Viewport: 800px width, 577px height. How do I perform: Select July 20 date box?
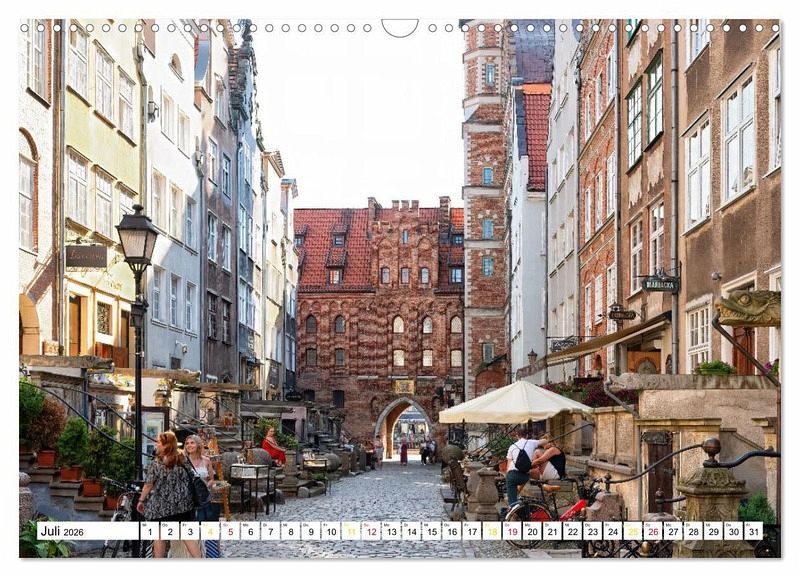point(532,531)
